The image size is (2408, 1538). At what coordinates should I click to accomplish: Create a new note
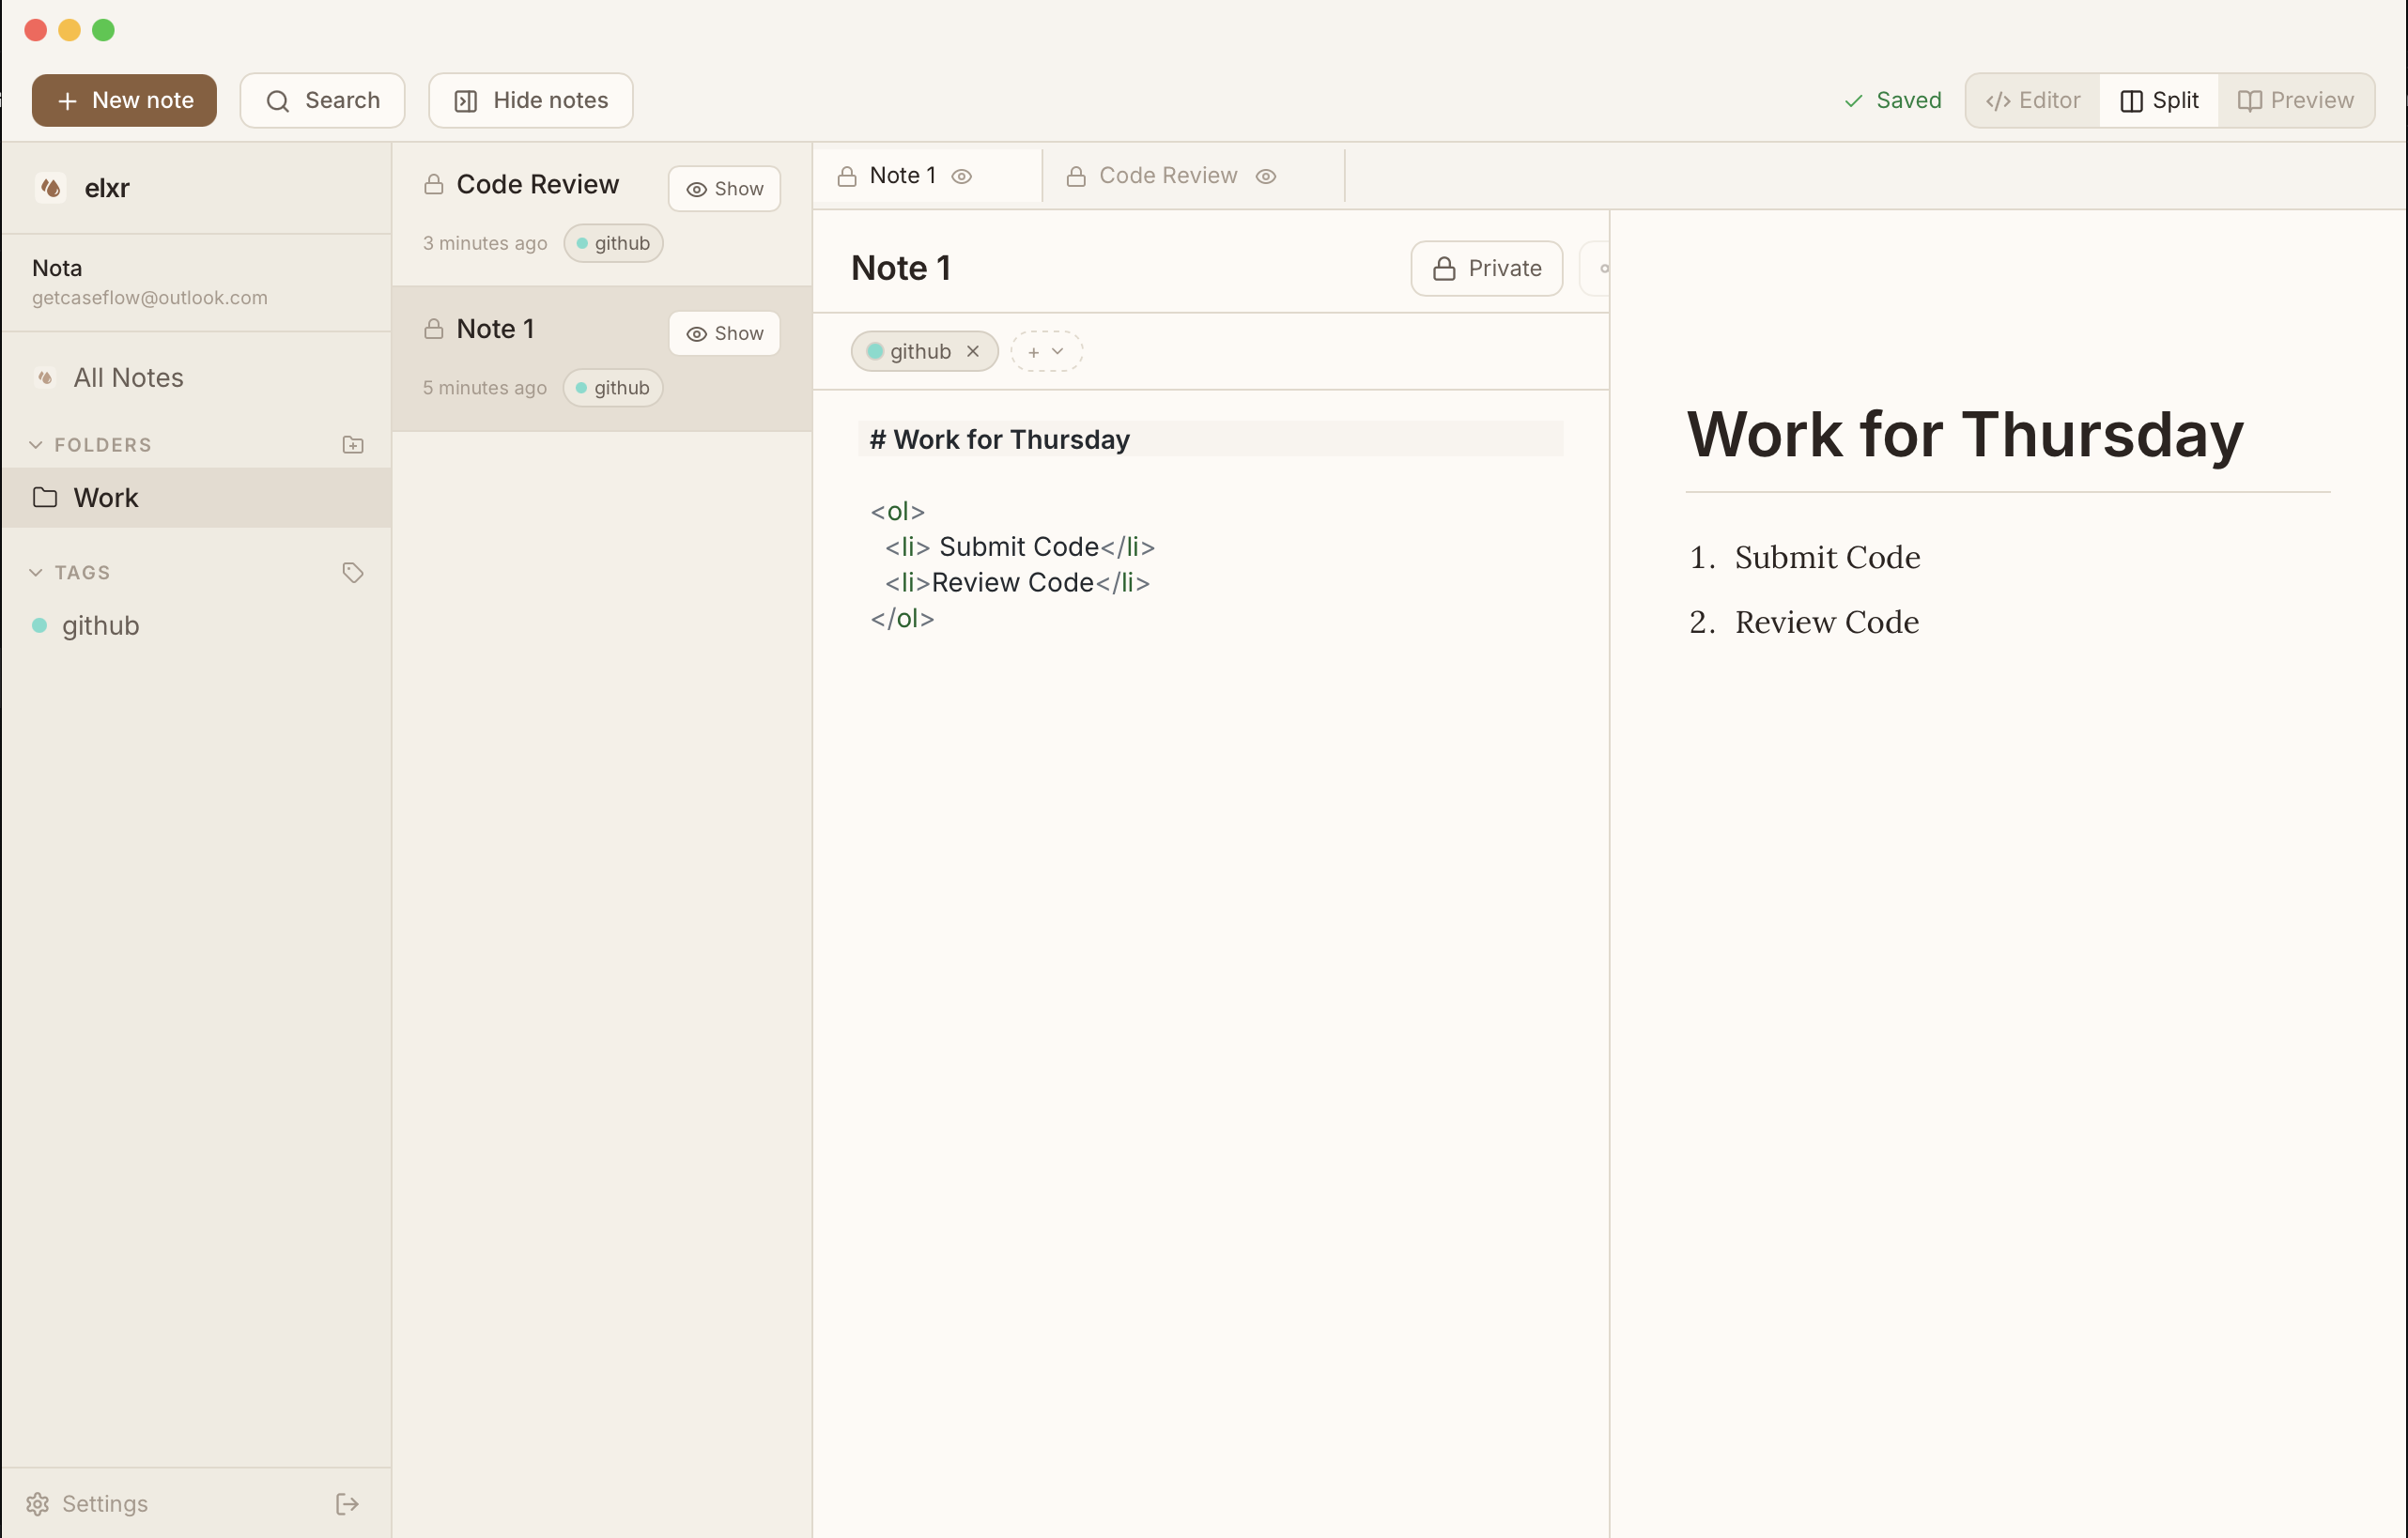point(123,100)
